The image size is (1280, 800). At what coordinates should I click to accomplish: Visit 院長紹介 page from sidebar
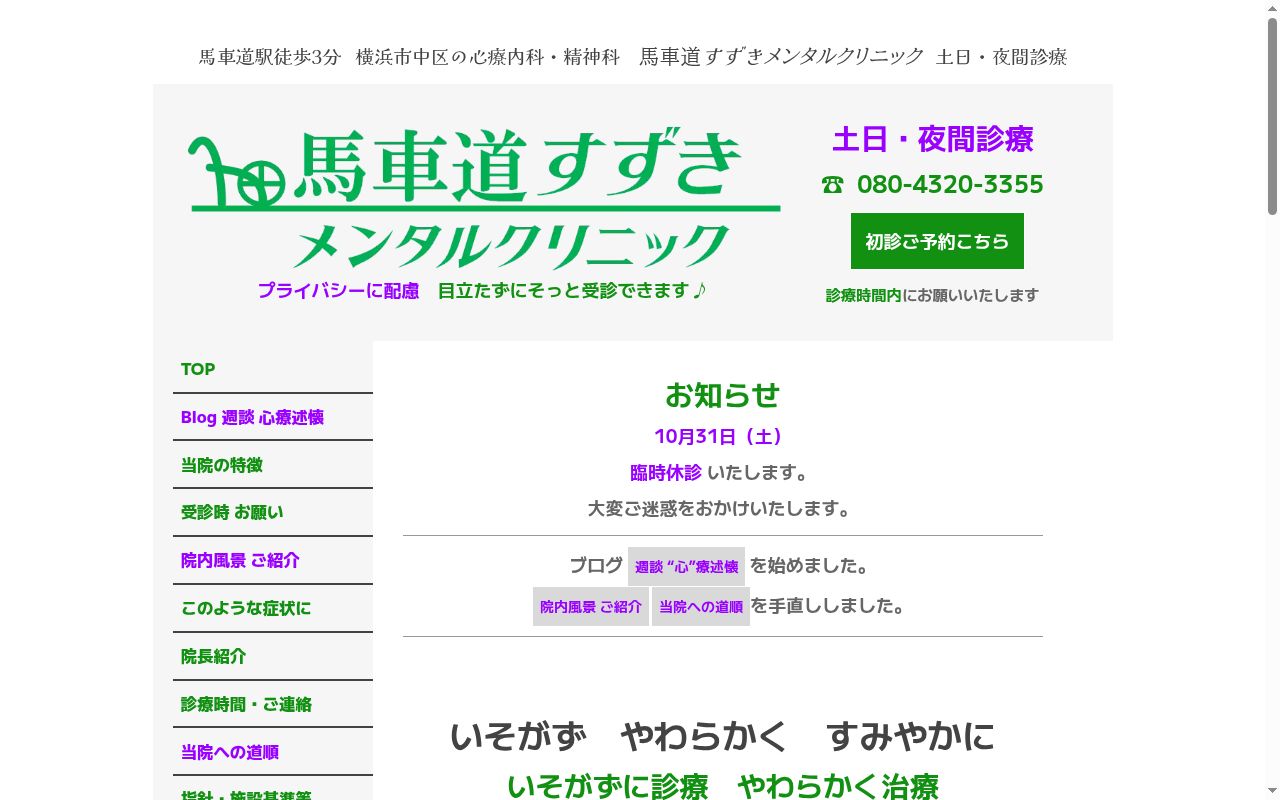272,656
